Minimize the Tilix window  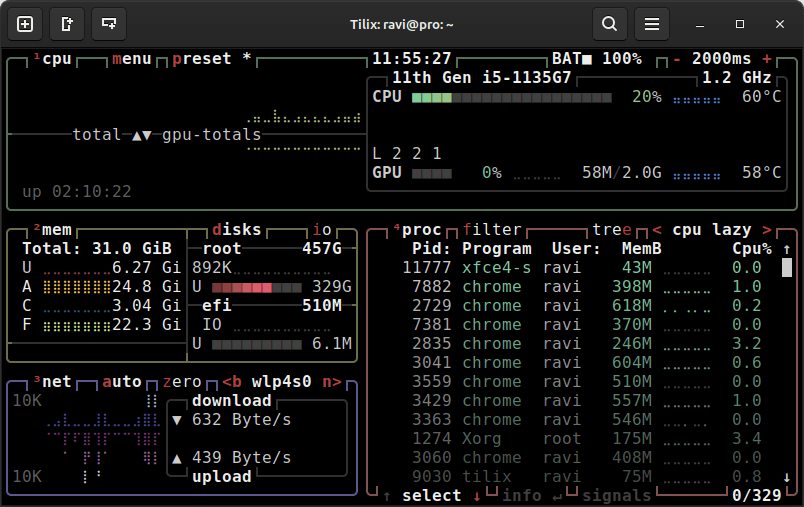click(x=700, y=25)
